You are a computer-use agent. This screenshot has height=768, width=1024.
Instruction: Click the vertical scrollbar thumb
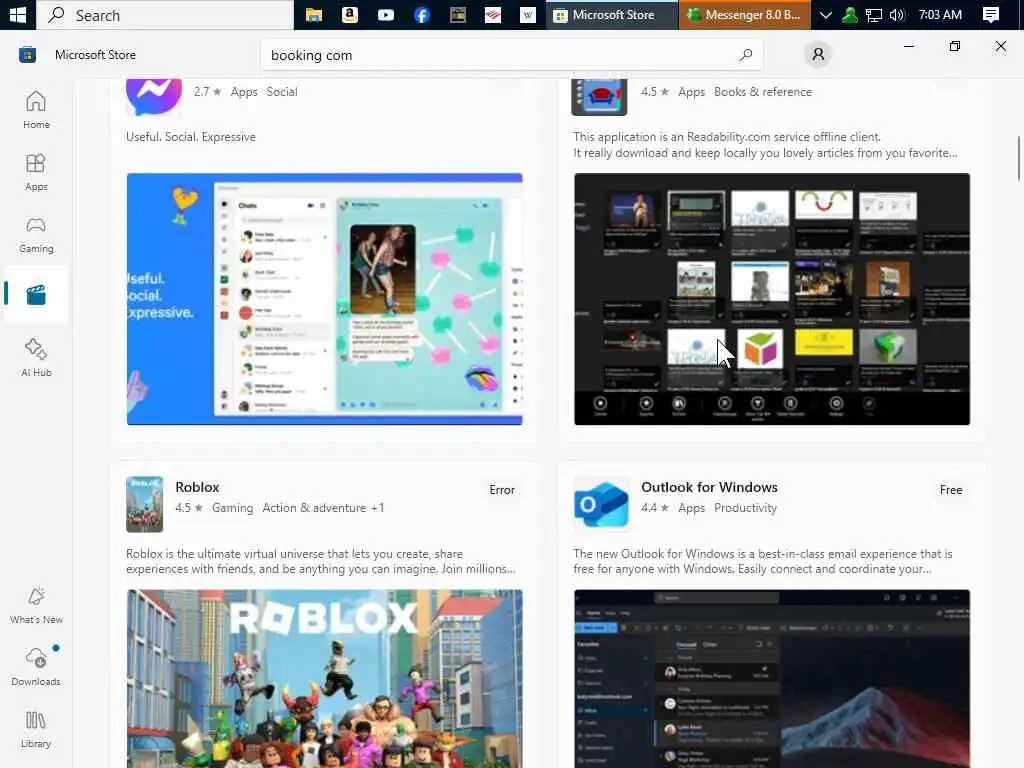pos(1018,158)
